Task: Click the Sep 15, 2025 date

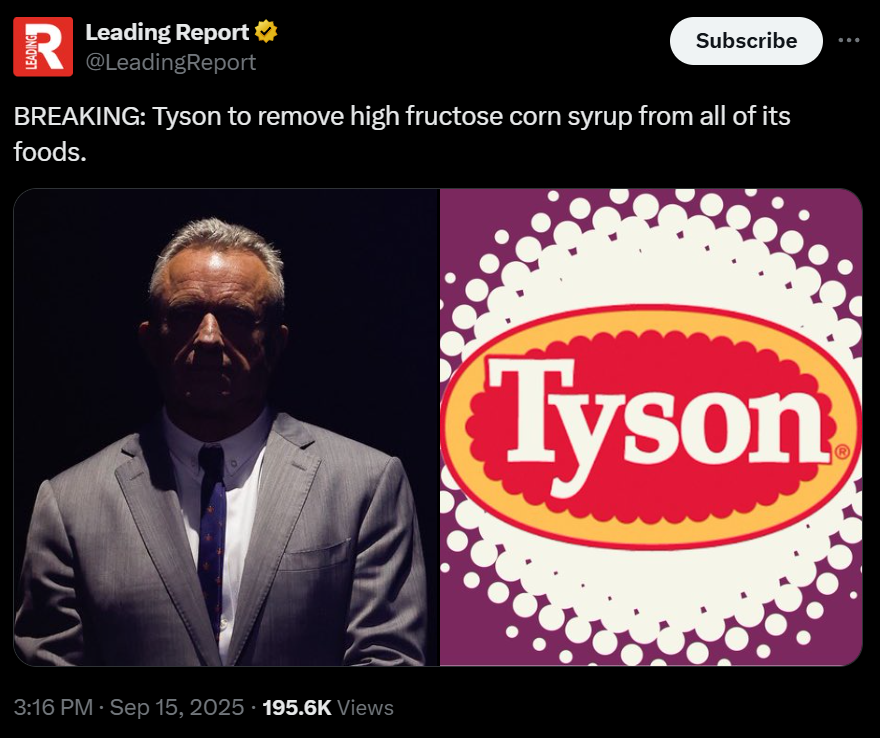Action: coord(177,707)
